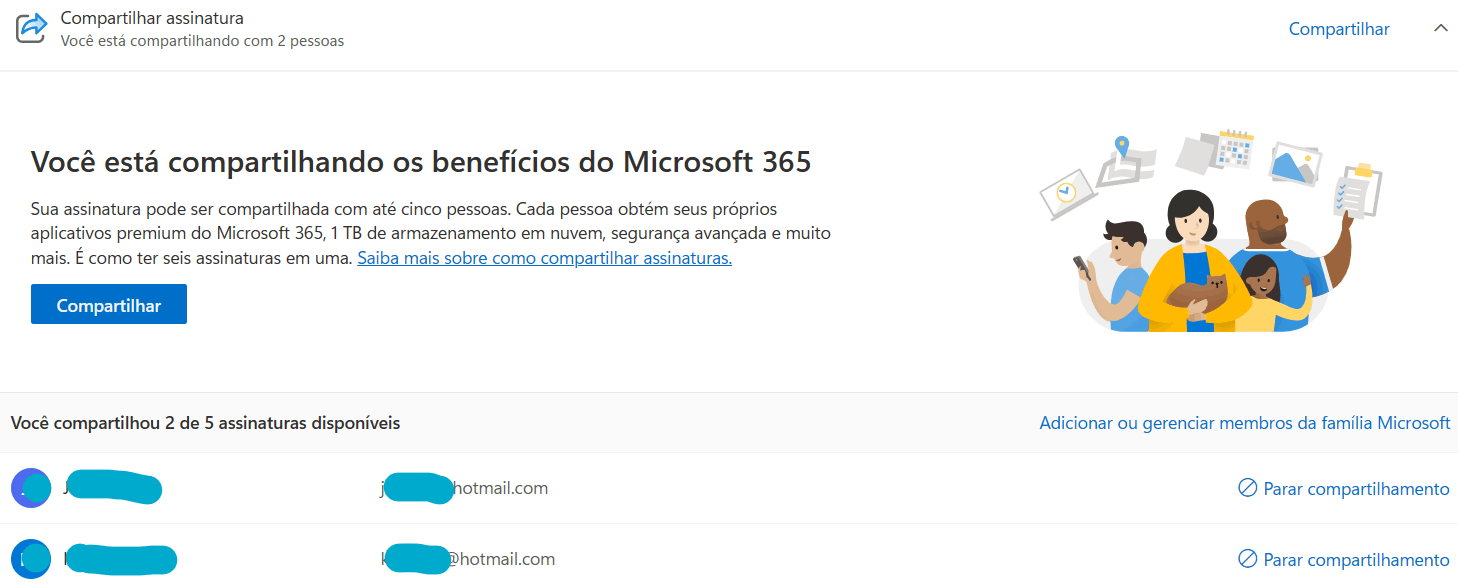Click the stop icon for the second member
This screenshot has height=587, width=1458.
click(x=1247, y=559)
